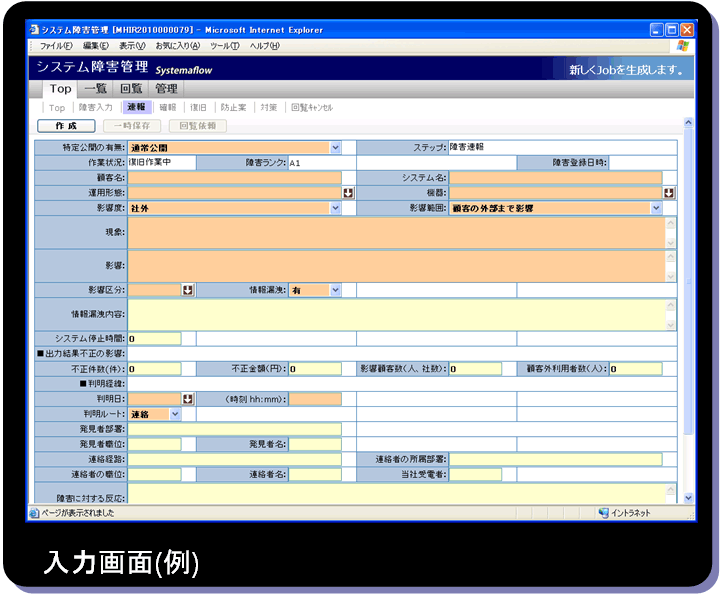Click the 発見者職位 input field

point(155,444)
